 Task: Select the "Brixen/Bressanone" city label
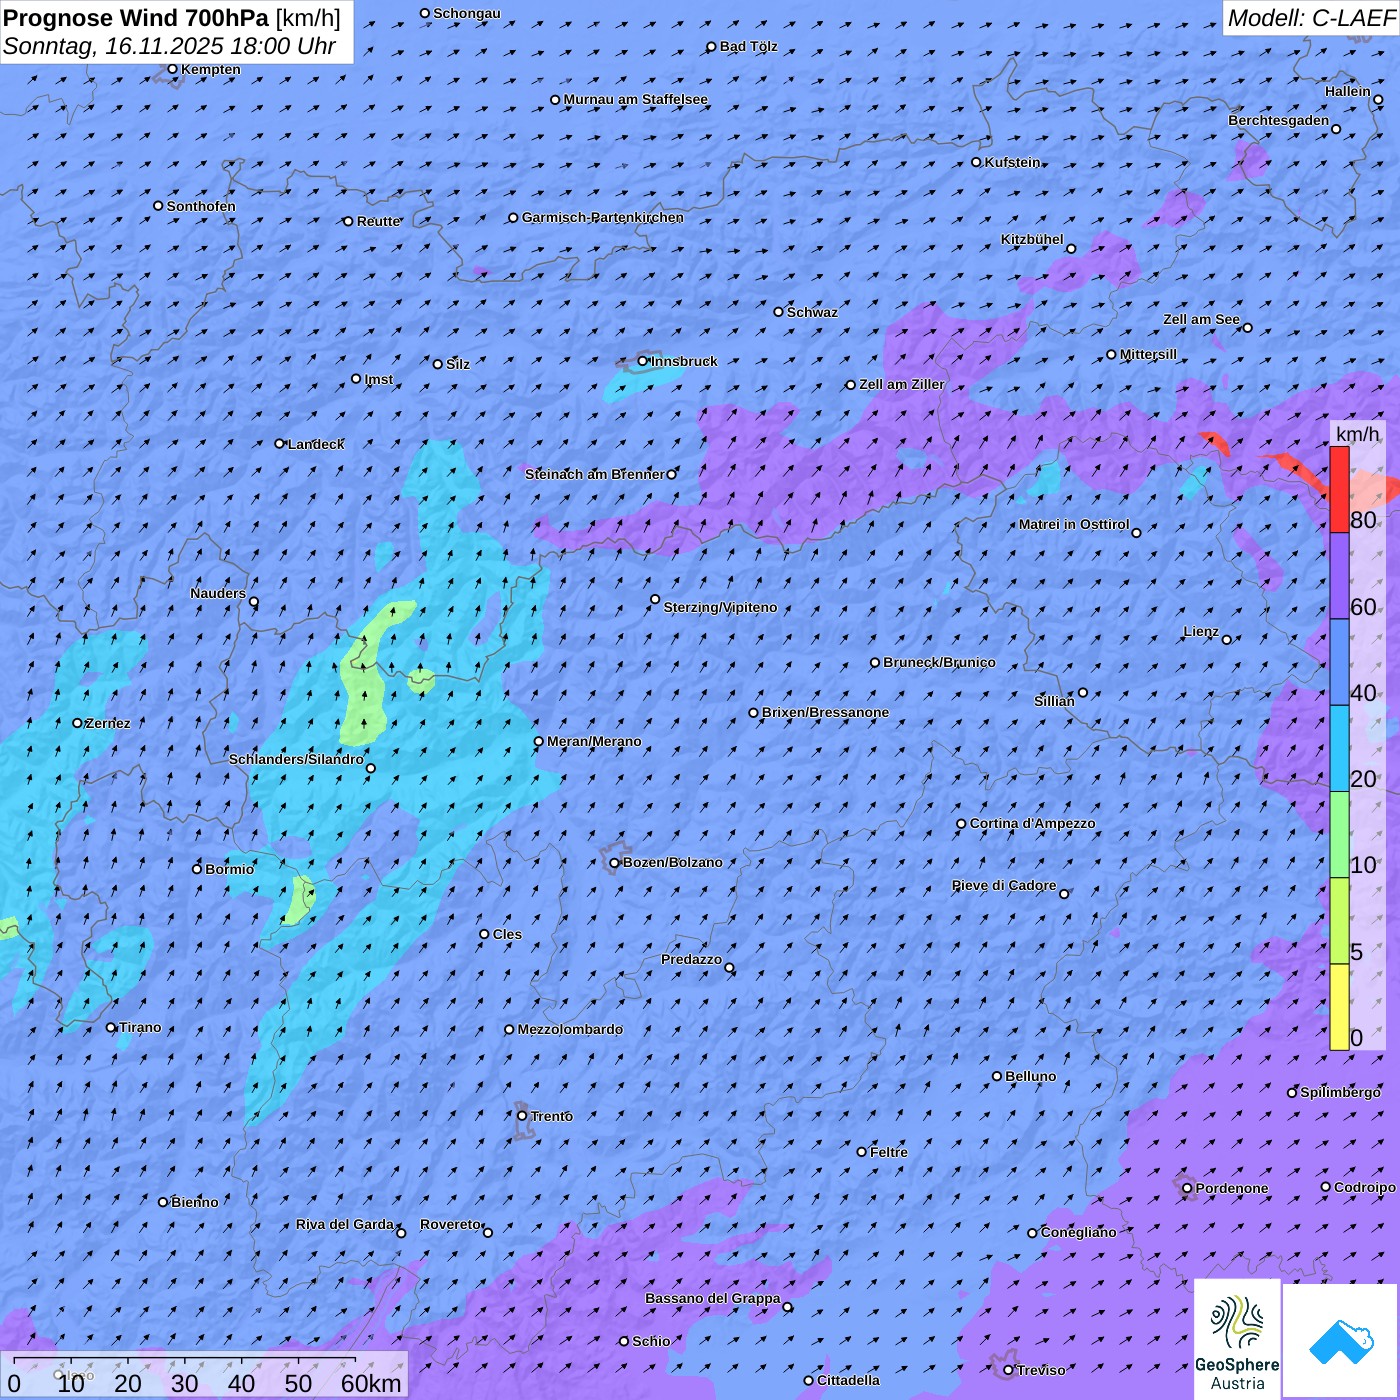pyautogui.click(x=825, y=712)
